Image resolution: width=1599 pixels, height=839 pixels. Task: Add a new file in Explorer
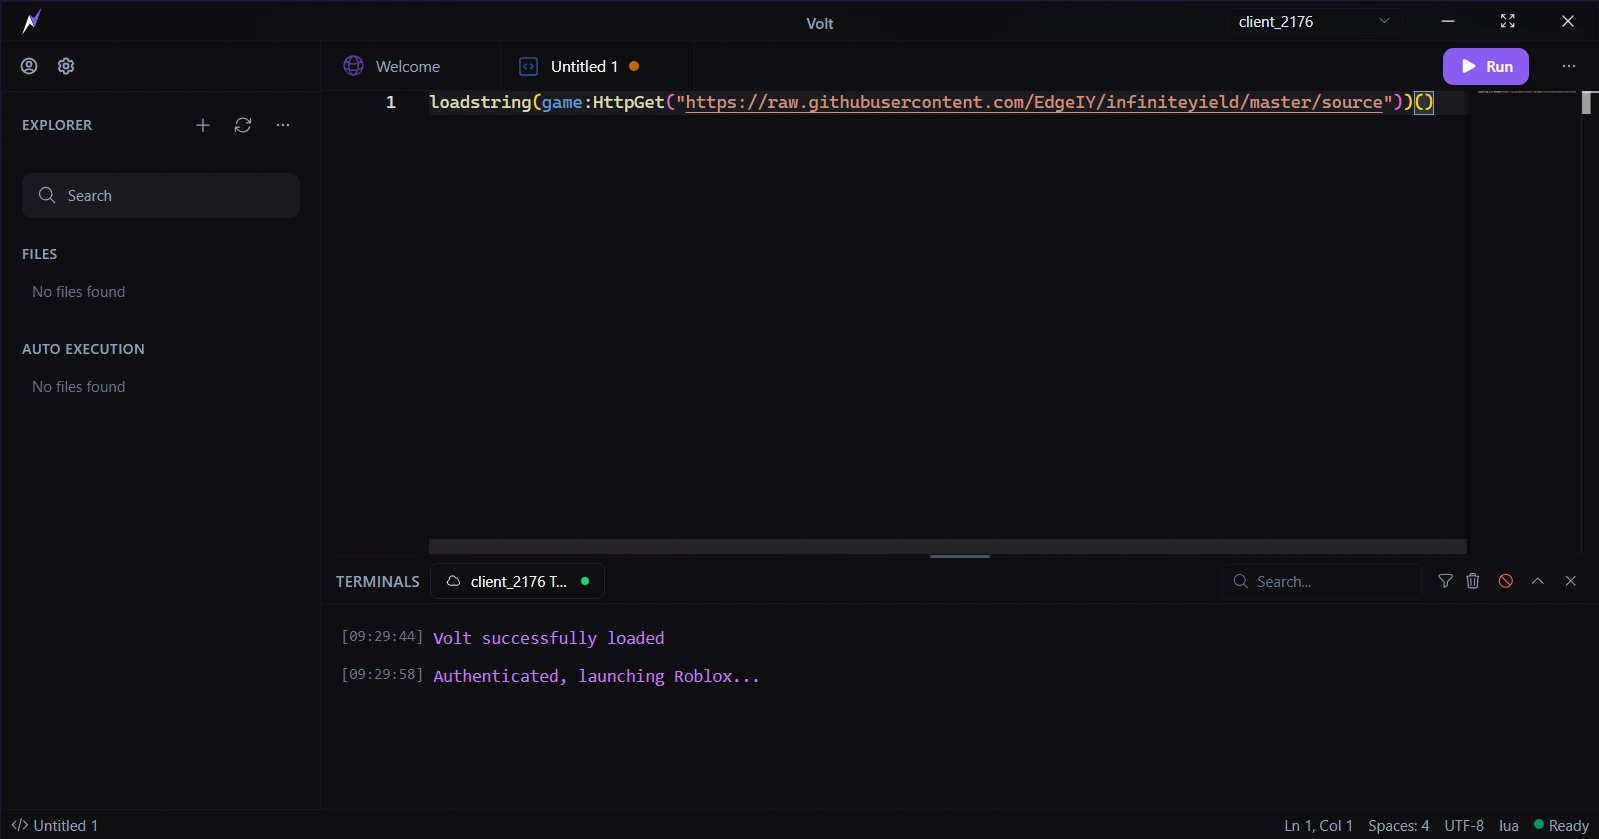point(203,125)
